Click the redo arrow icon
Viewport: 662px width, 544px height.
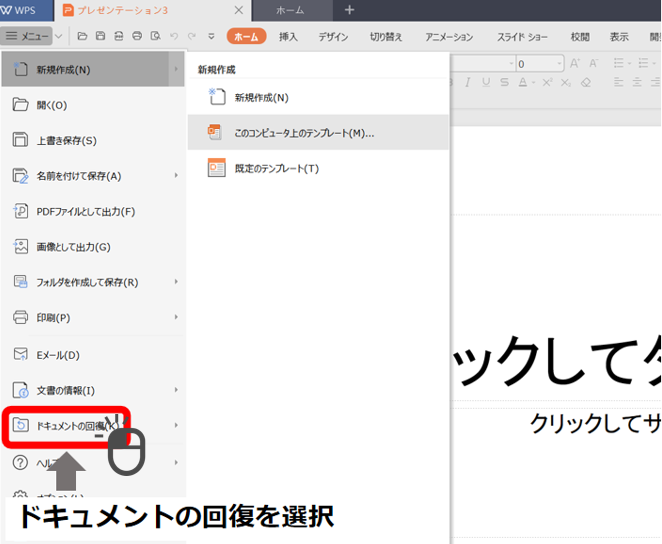tap(192, 36)
